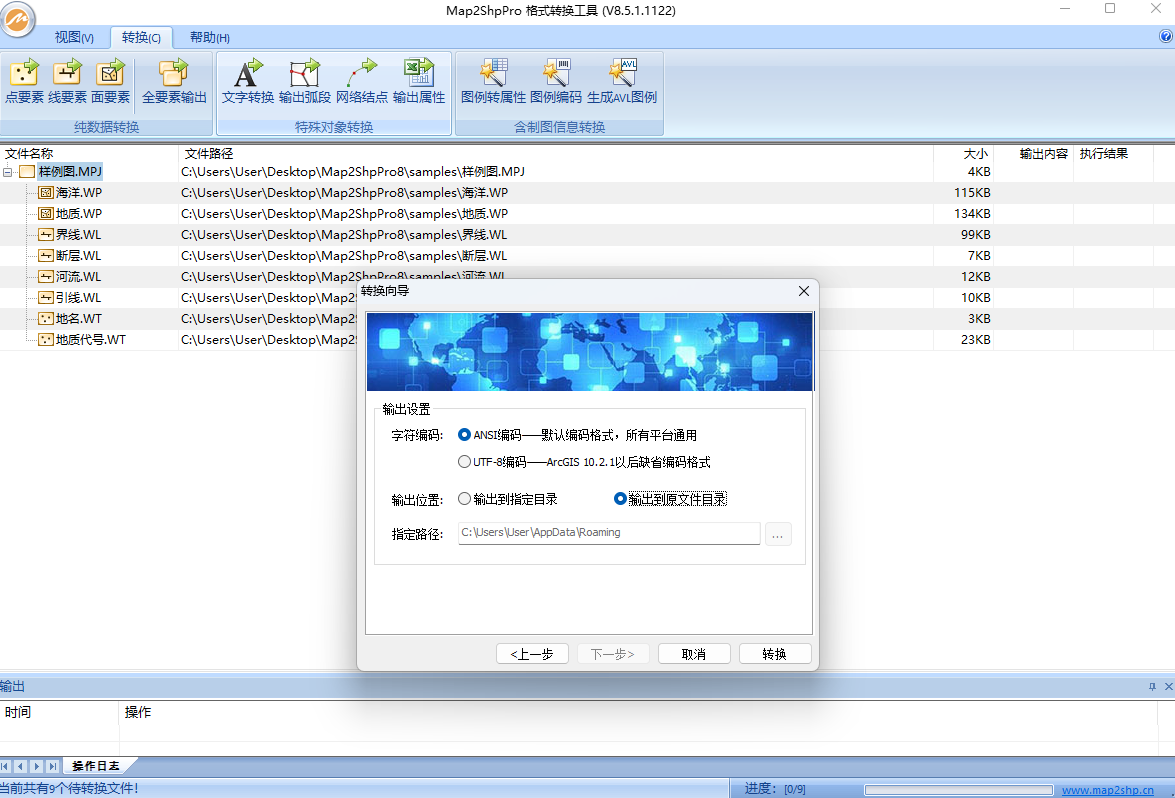Choose 输出到原文件目录 output location

point(670,499)
